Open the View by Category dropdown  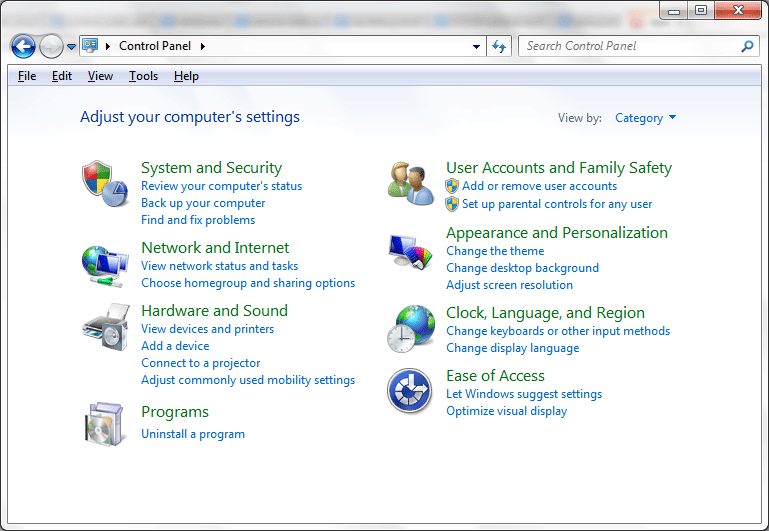(x=645, y=118)
